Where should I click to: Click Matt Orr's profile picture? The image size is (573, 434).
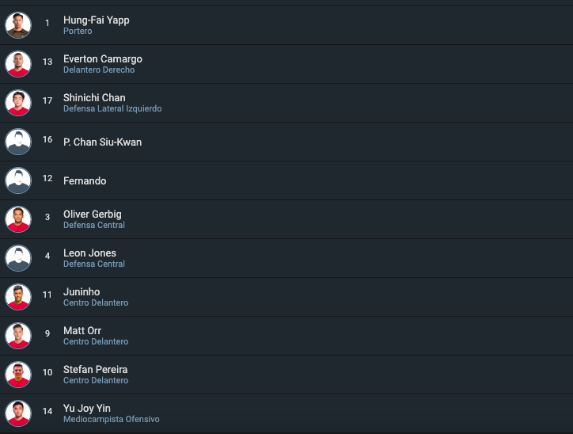coord(18,336)
